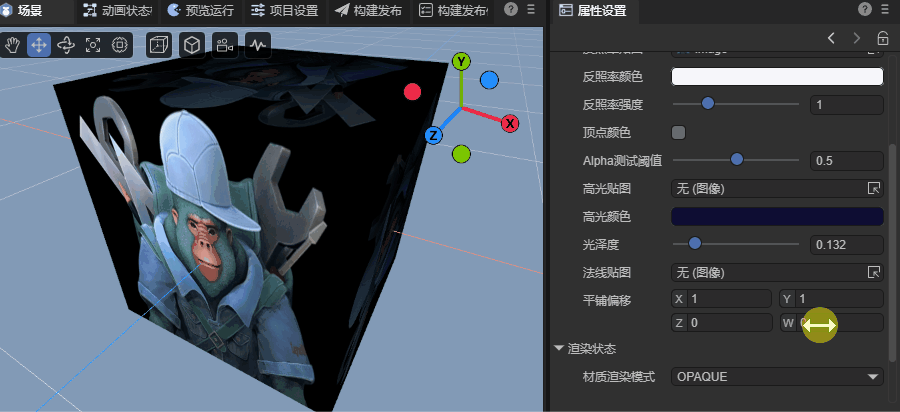Image resolution: width=900 pixels, height=412 pixels.
Task: Open the 高光颜色 dark color swatch
Action: click(x=777, y=216)
